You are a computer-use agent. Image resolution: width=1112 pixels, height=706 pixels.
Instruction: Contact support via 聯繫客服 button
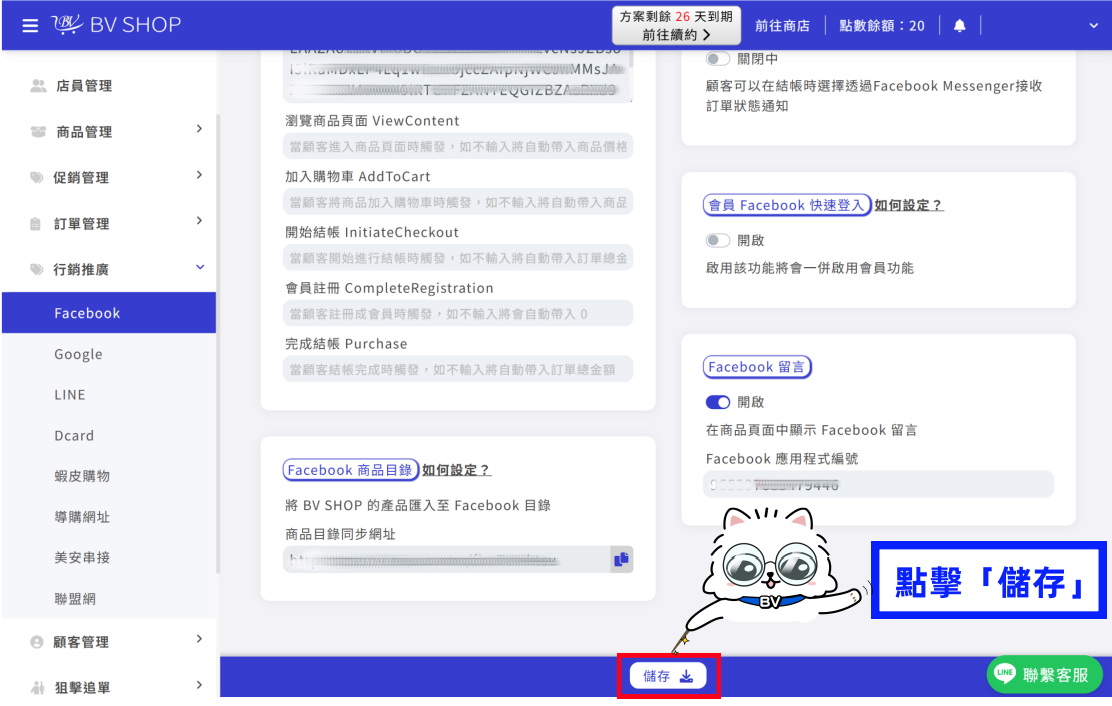1045,675
